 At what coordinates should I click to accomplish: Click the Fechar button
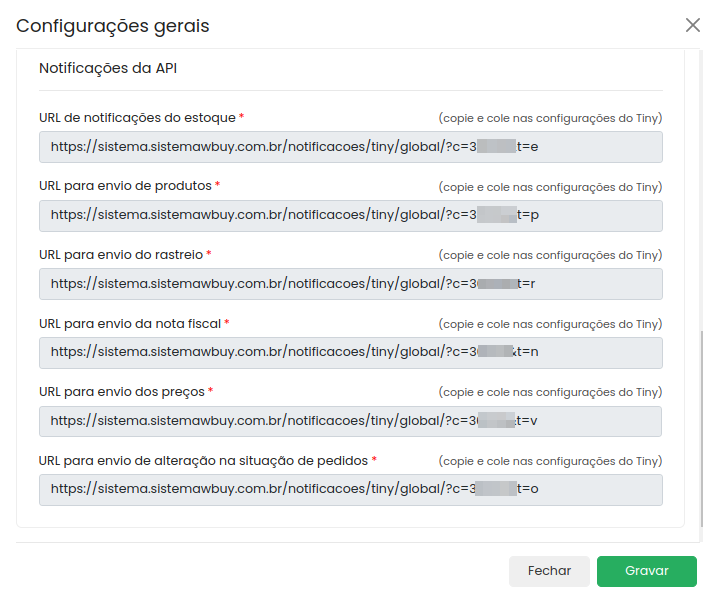(x=549, y=571)
